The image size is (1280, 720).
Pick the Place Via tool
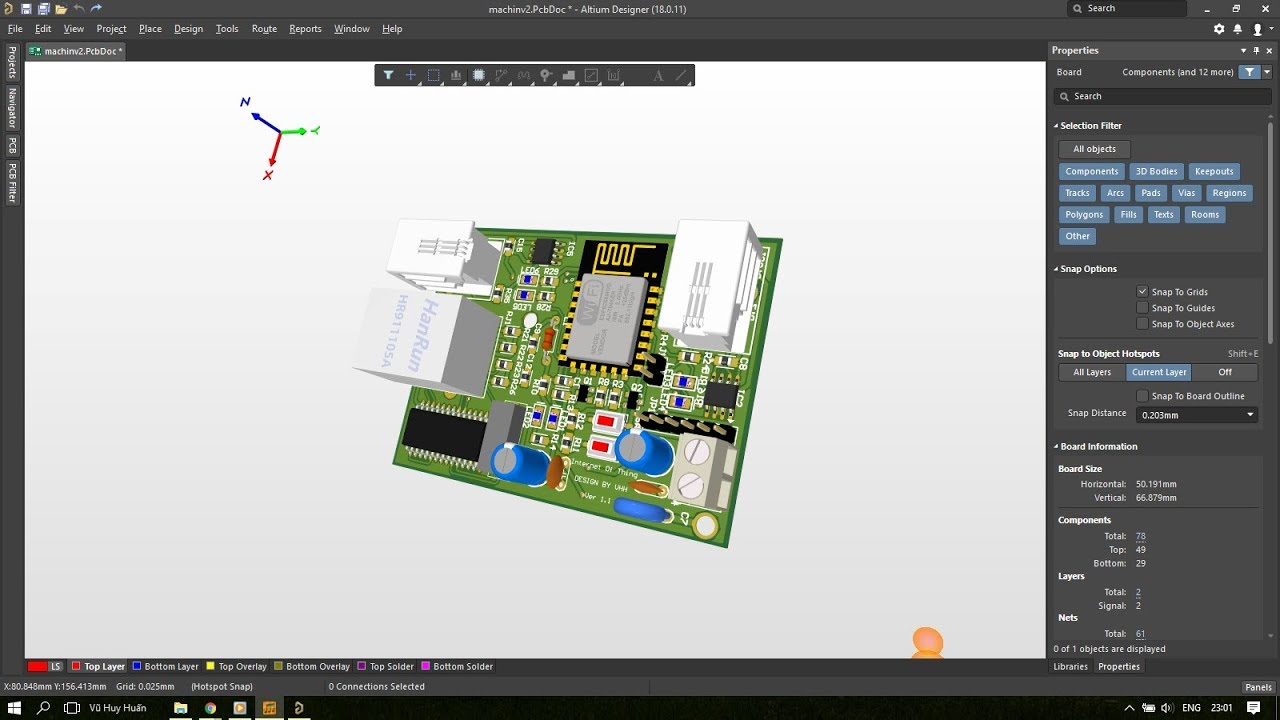coord(546,75)
